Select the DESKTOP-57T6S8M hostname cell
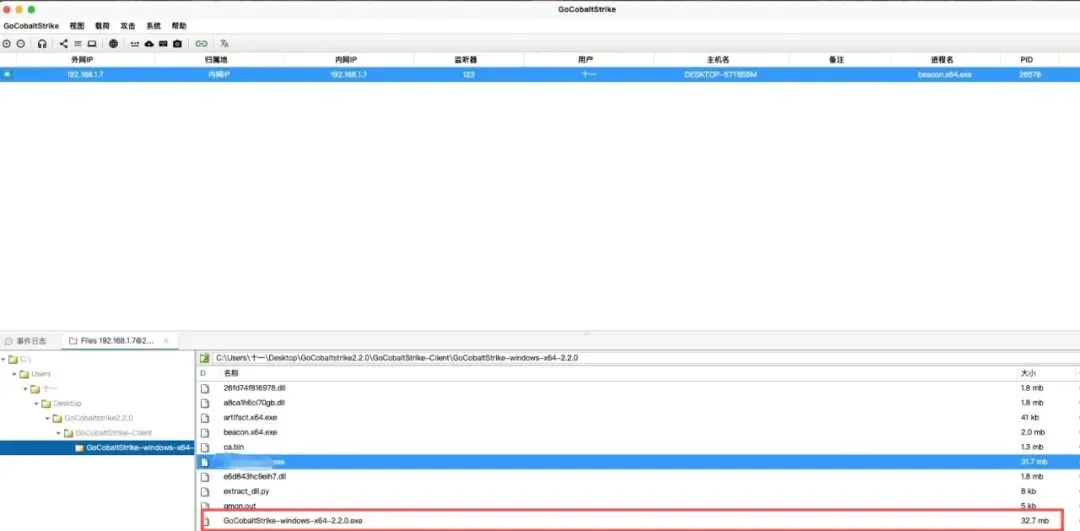 [720, 74]
